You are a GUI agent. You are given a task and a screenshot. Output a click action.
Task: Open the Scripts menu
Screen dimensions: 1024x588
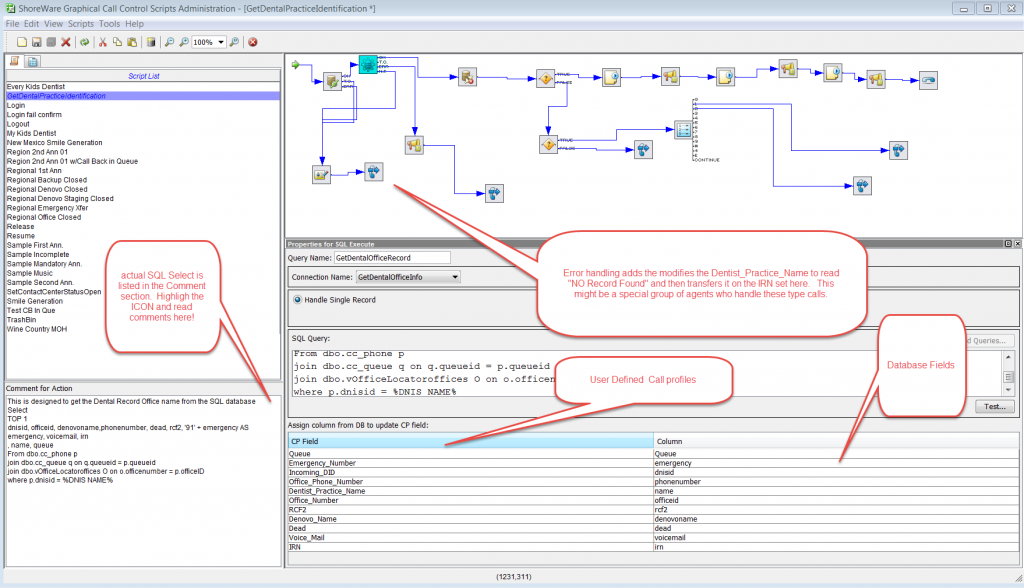pos(80,23)
